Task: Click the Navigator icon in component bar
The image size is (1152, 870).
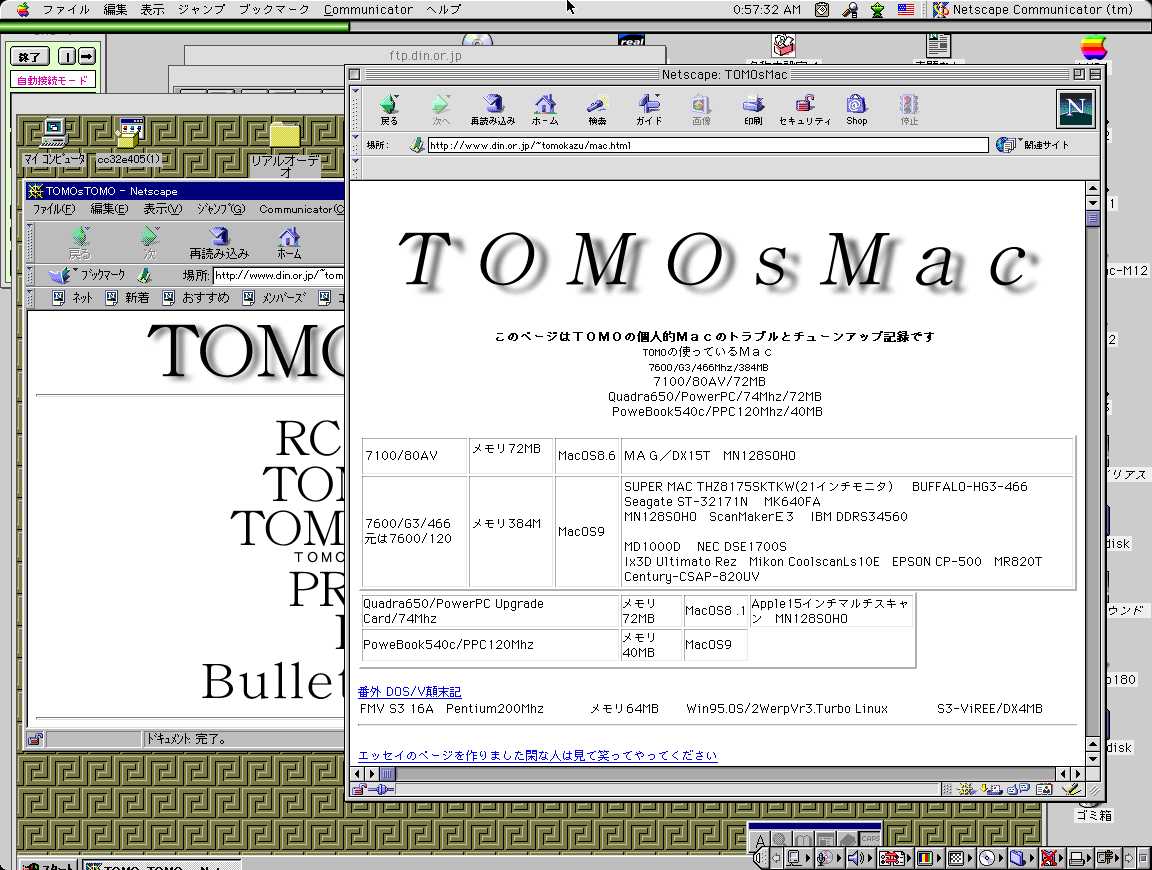Action: pos(966,789)
